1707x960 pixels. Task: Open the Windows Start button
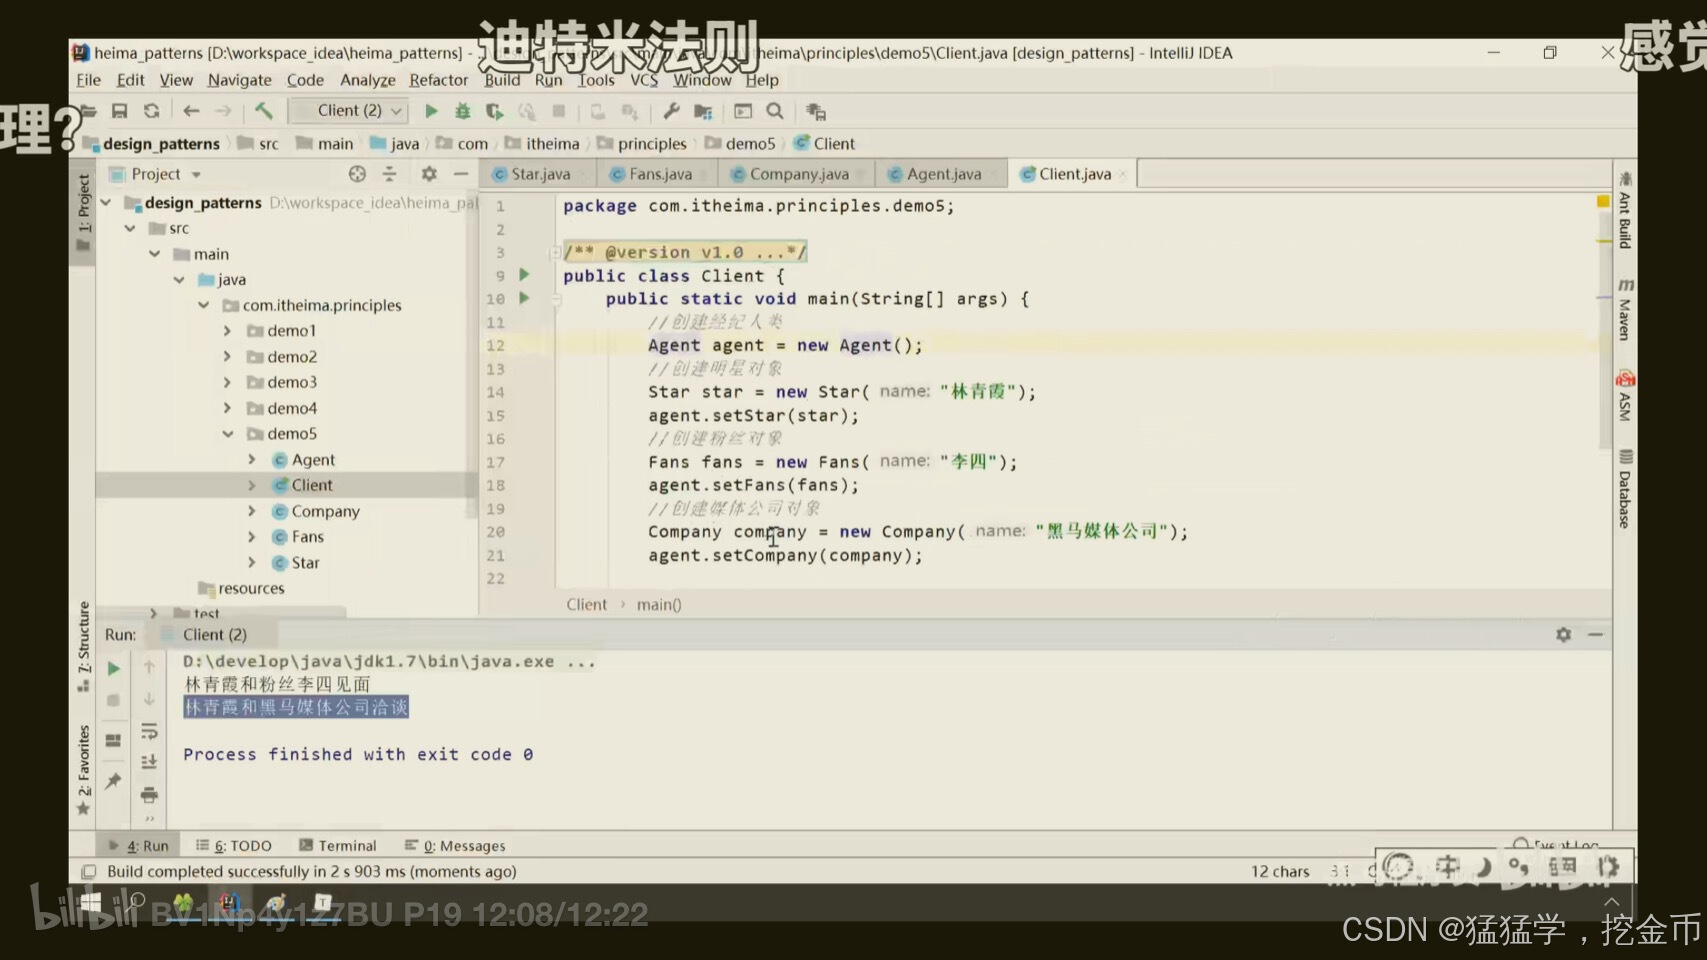tap(91, 903)
